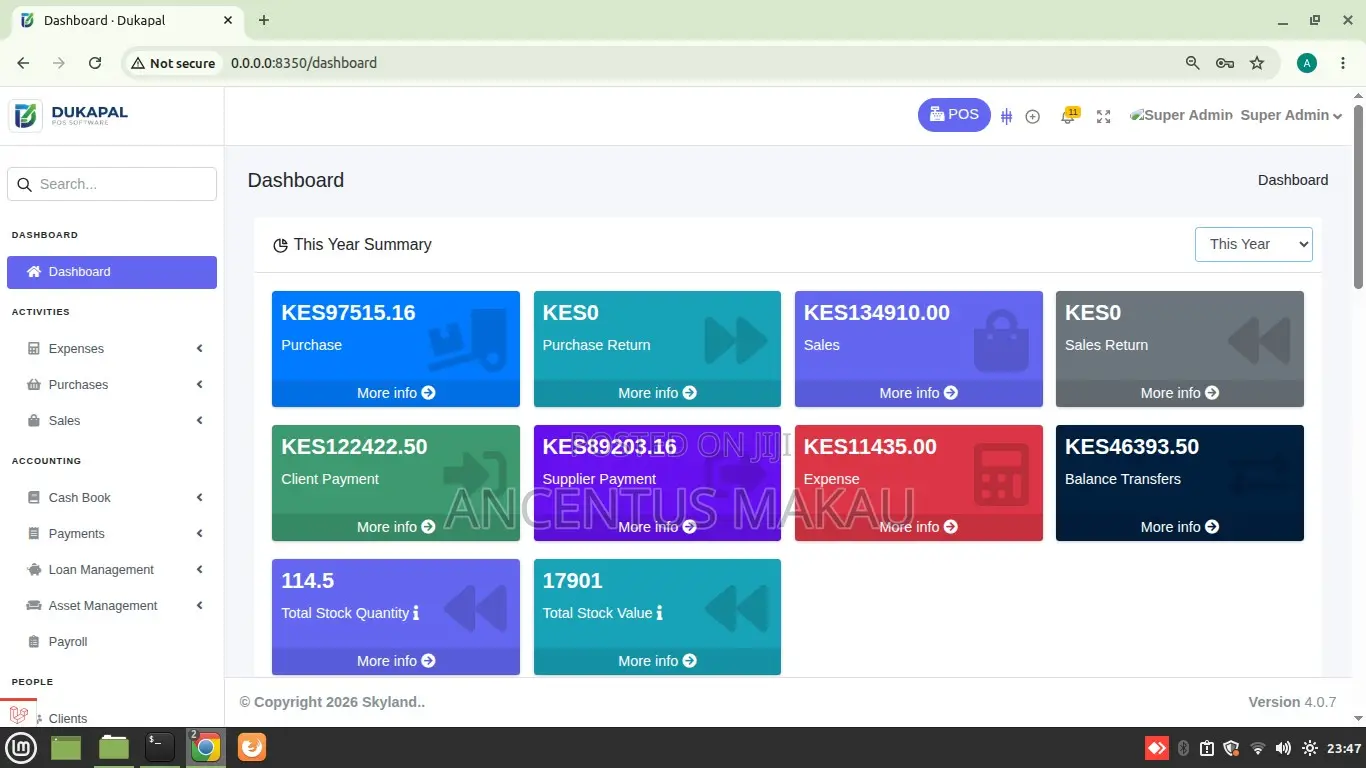Open the This Year period dropdown
The width and height of the screenshot is (1366, 768).
[1253, 244]
